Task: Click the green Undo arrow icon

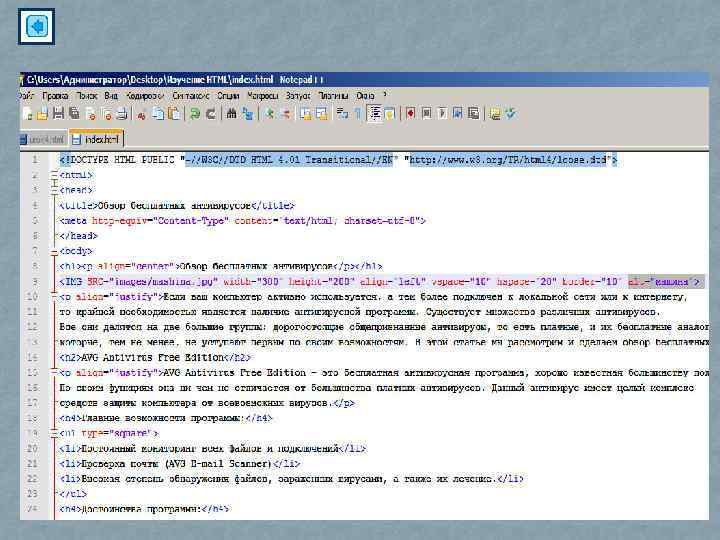Action: click(x=195, y=113)
